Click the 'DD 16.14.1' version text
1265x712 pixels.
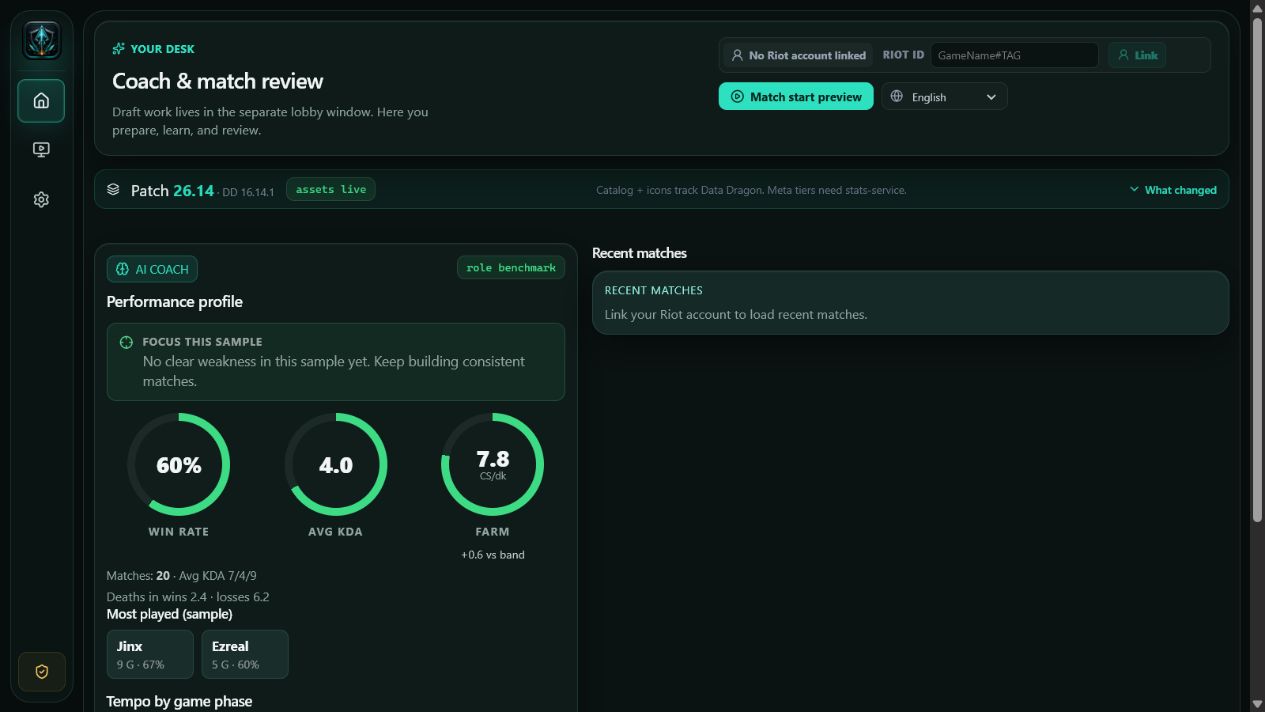[x=248, y=191]
